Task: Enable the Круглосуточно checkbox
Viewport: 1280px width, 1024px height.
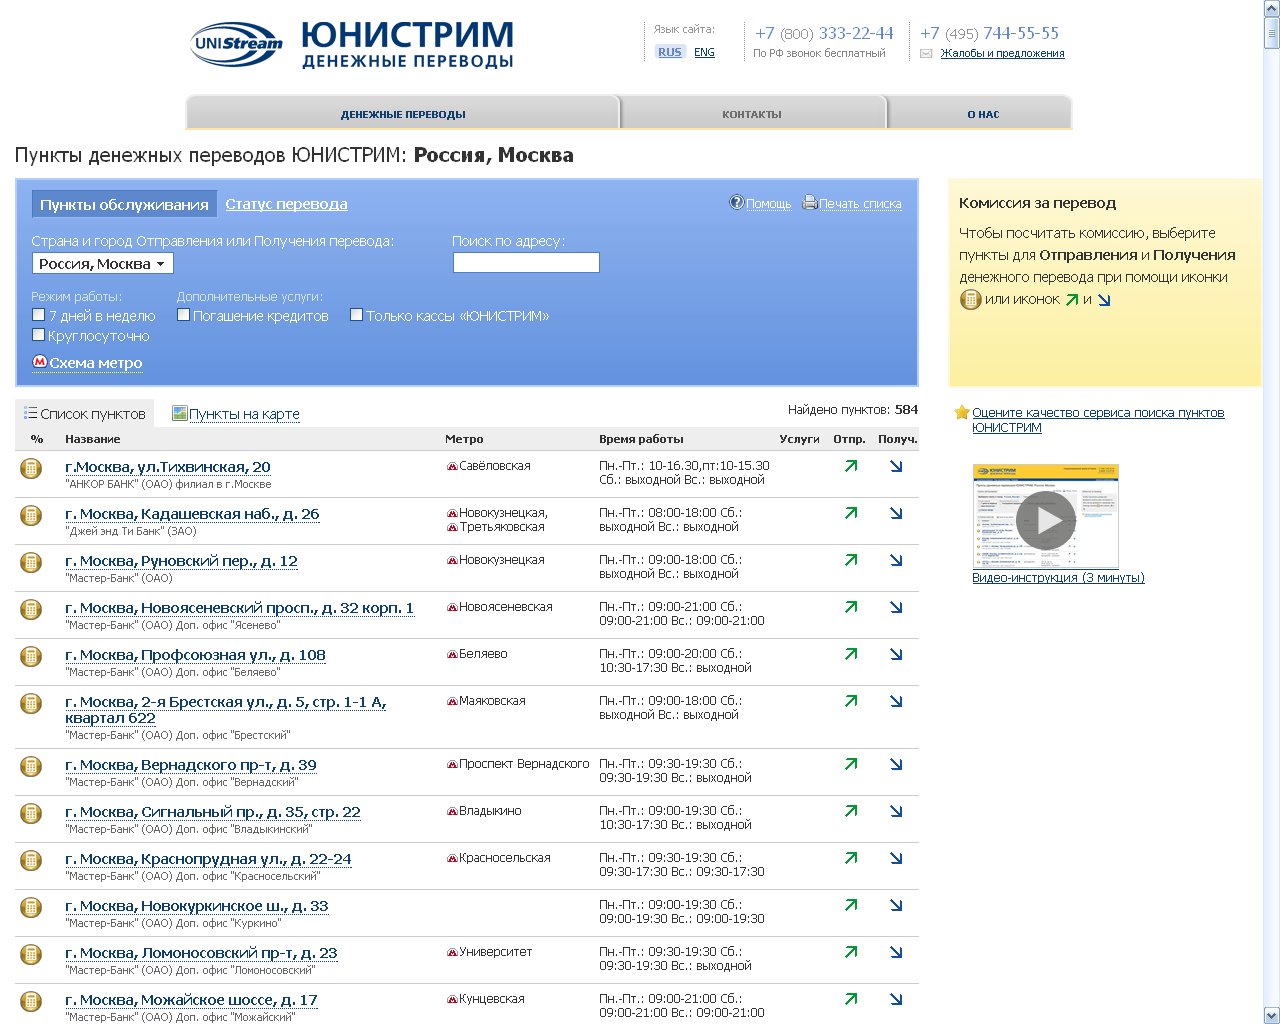Action: tap(39, 335)
